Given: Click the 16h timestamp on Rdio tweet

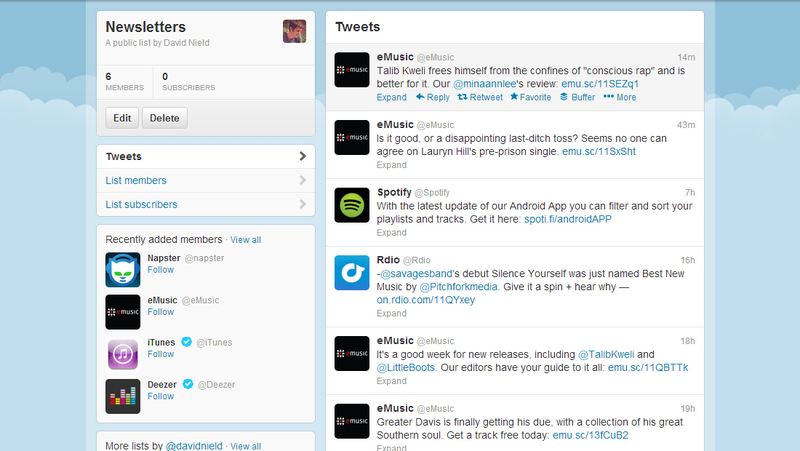Looking at the screenshot, I should pos(688,260).
